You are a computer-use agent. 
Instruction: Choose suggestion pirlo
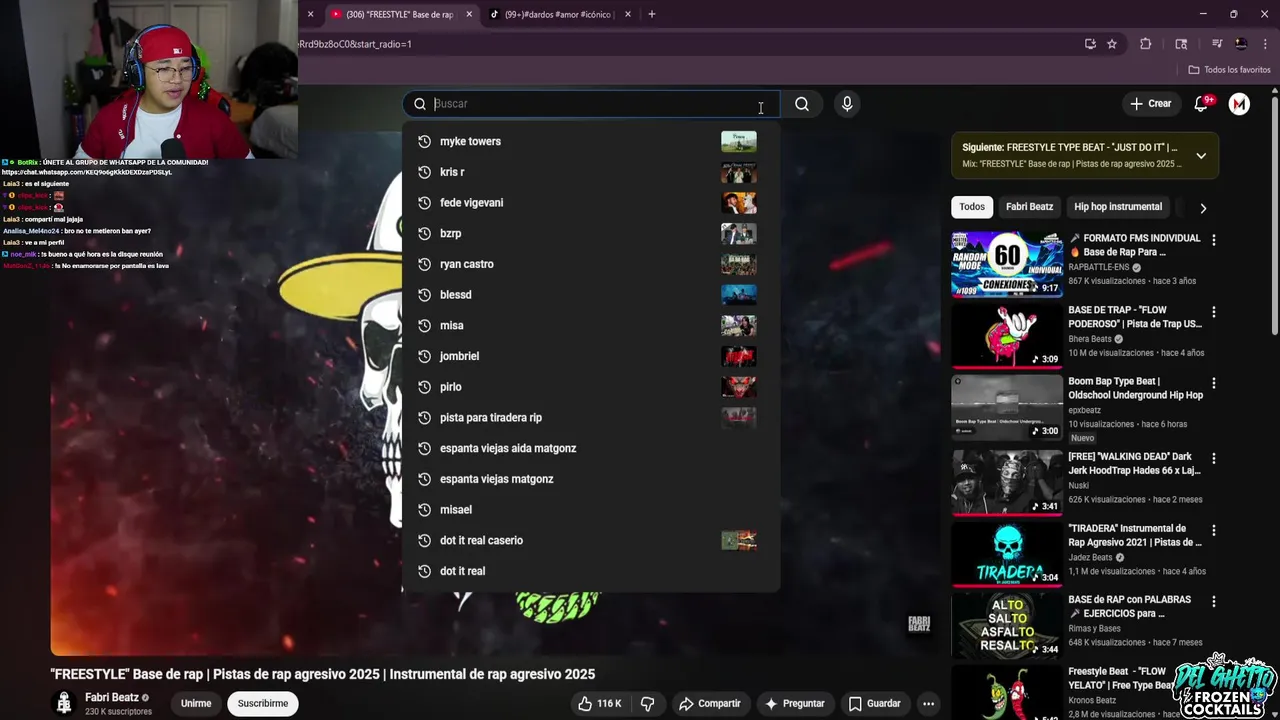coord(590,387)
